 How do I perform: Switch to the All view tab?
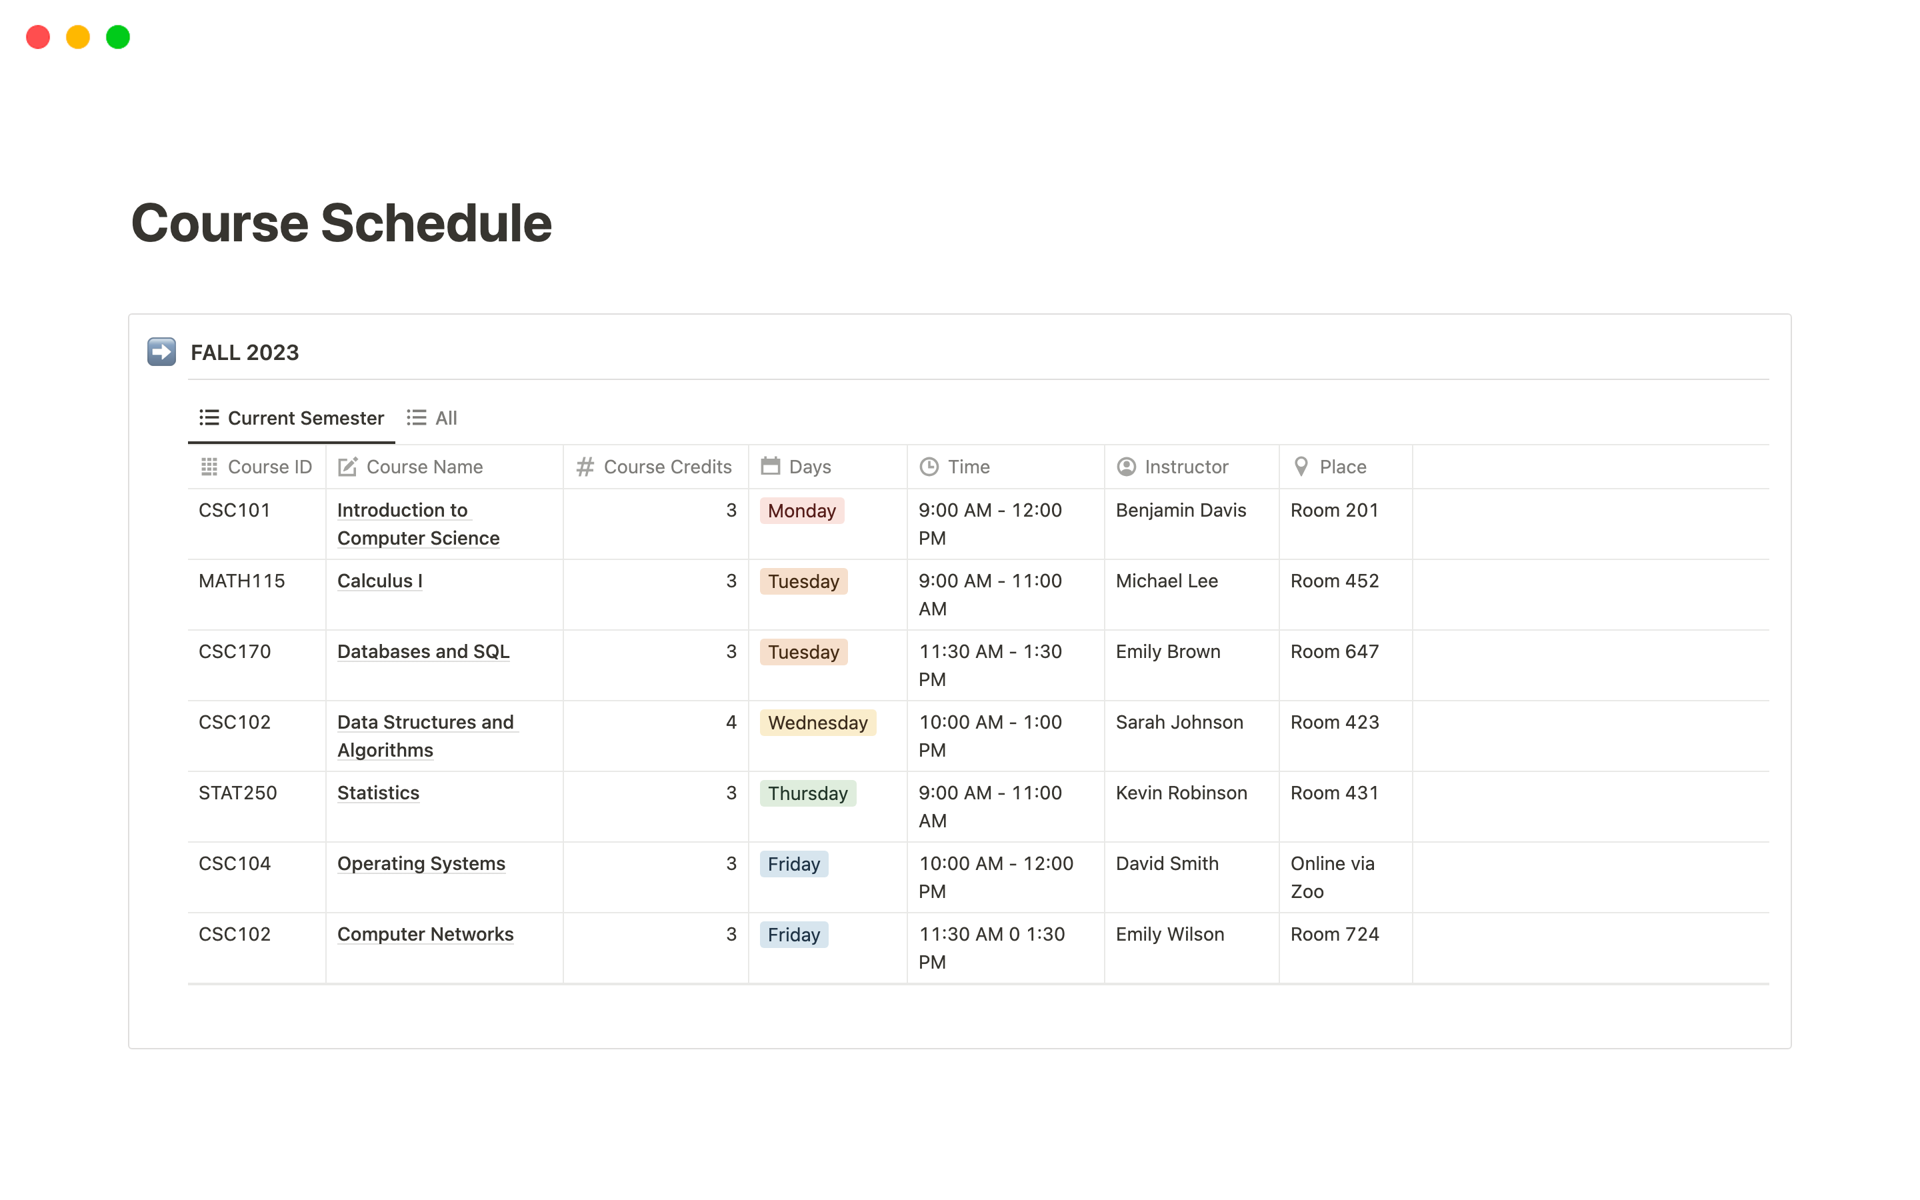432,418
